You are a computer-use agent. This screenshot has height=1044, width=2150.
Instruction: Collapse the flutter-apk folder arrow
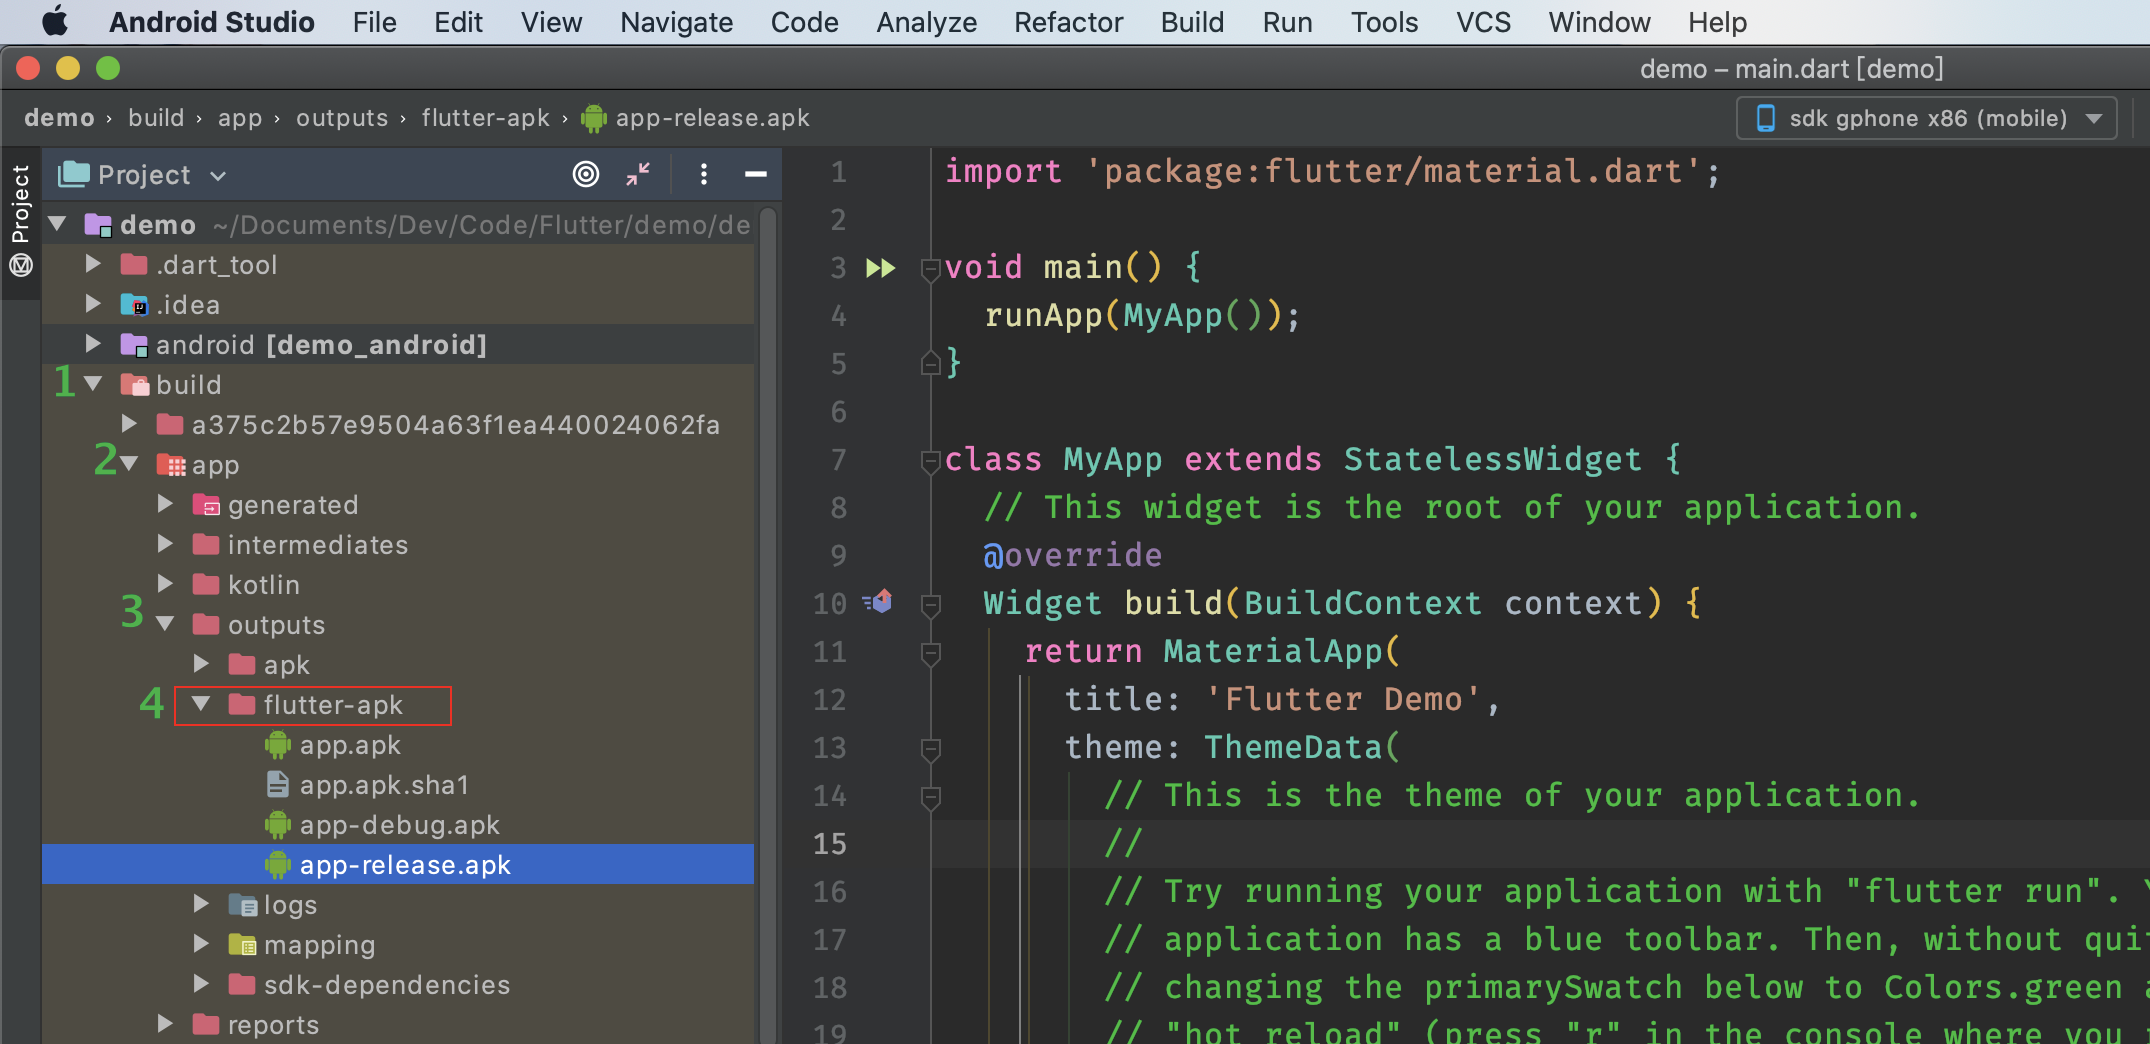(201, 704)
